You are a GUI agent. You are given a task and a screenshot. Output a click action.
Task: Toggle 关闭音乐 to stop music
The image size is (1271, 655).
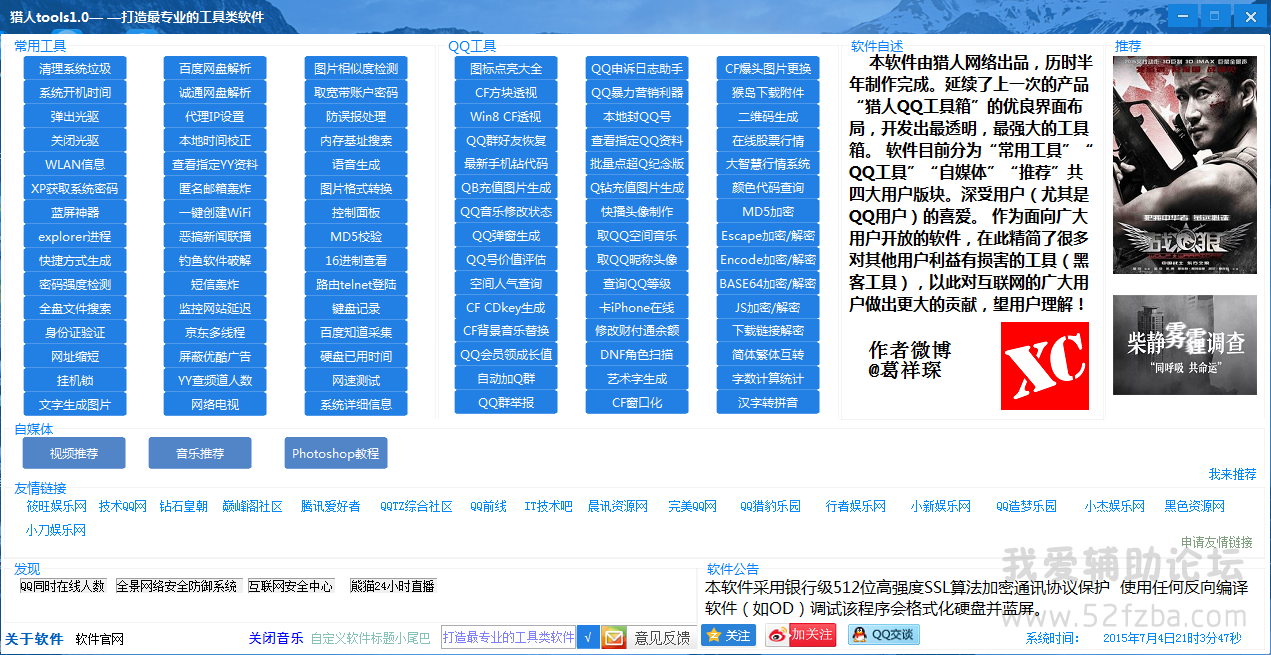(x=276, y=637)
